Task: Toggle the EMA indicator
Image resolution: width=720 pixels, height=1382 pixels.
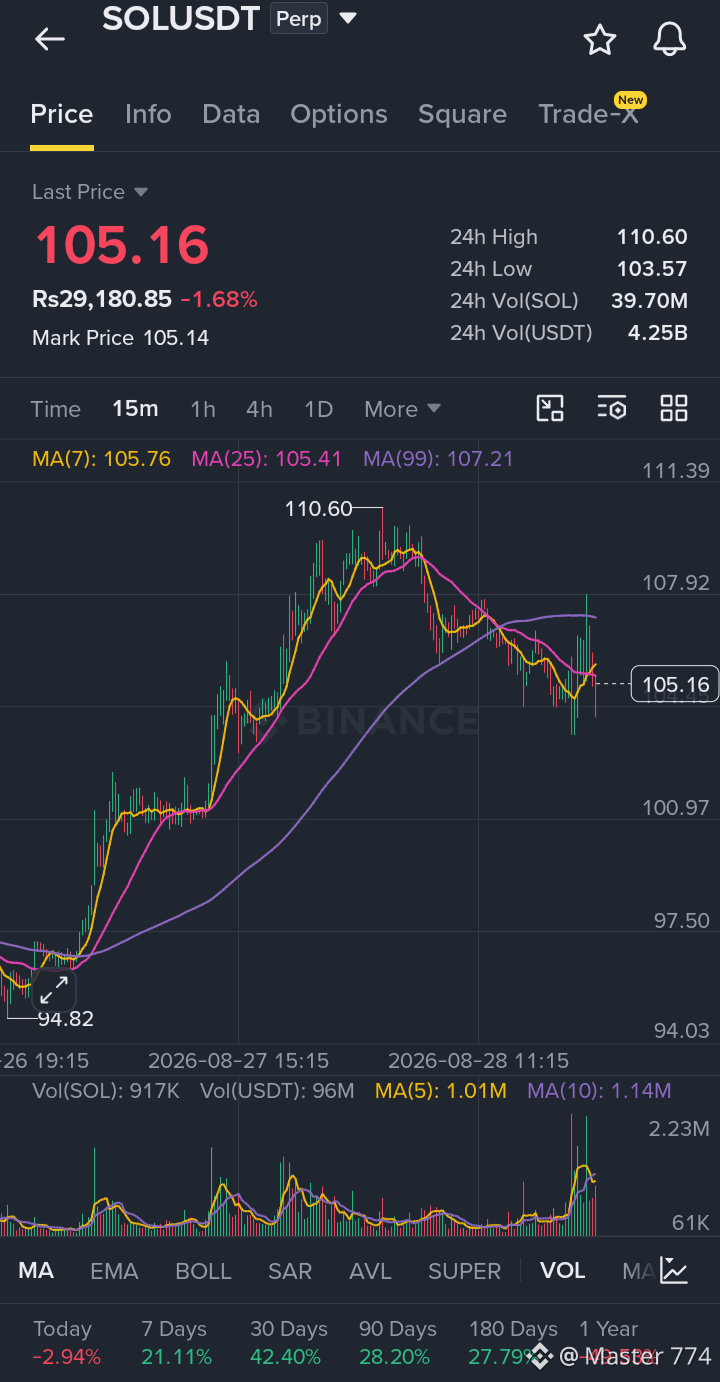Action: tap(114, 1271)
